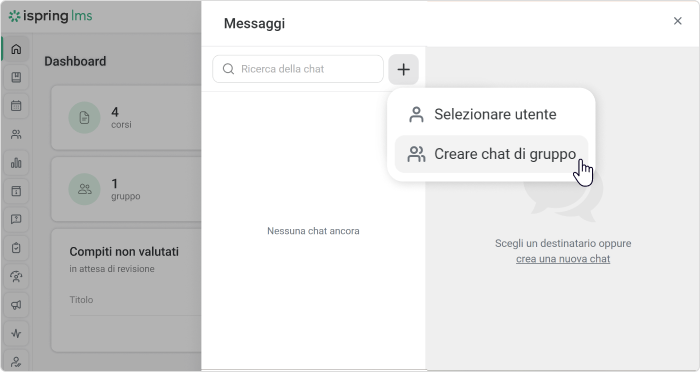Click the 1 gruppo card
This screenshot has width=700, height=372.
(x=126, y=189)
